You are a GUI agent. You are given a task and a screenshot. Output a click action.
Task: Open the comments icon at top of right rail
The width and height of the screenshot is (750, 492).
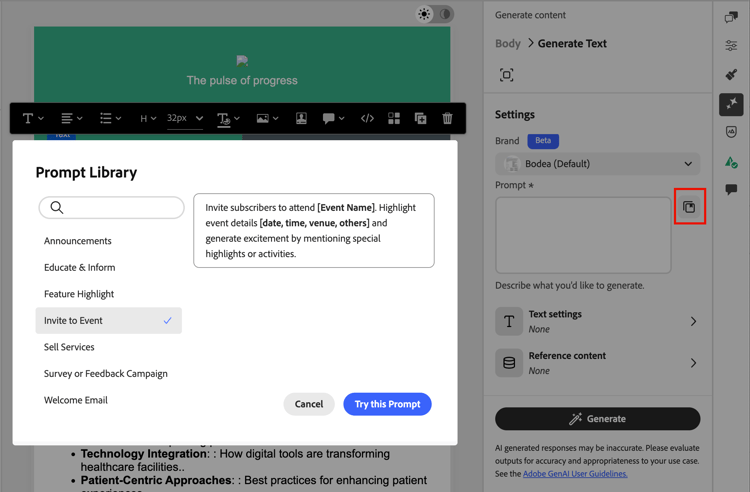[x=731, y=18]
